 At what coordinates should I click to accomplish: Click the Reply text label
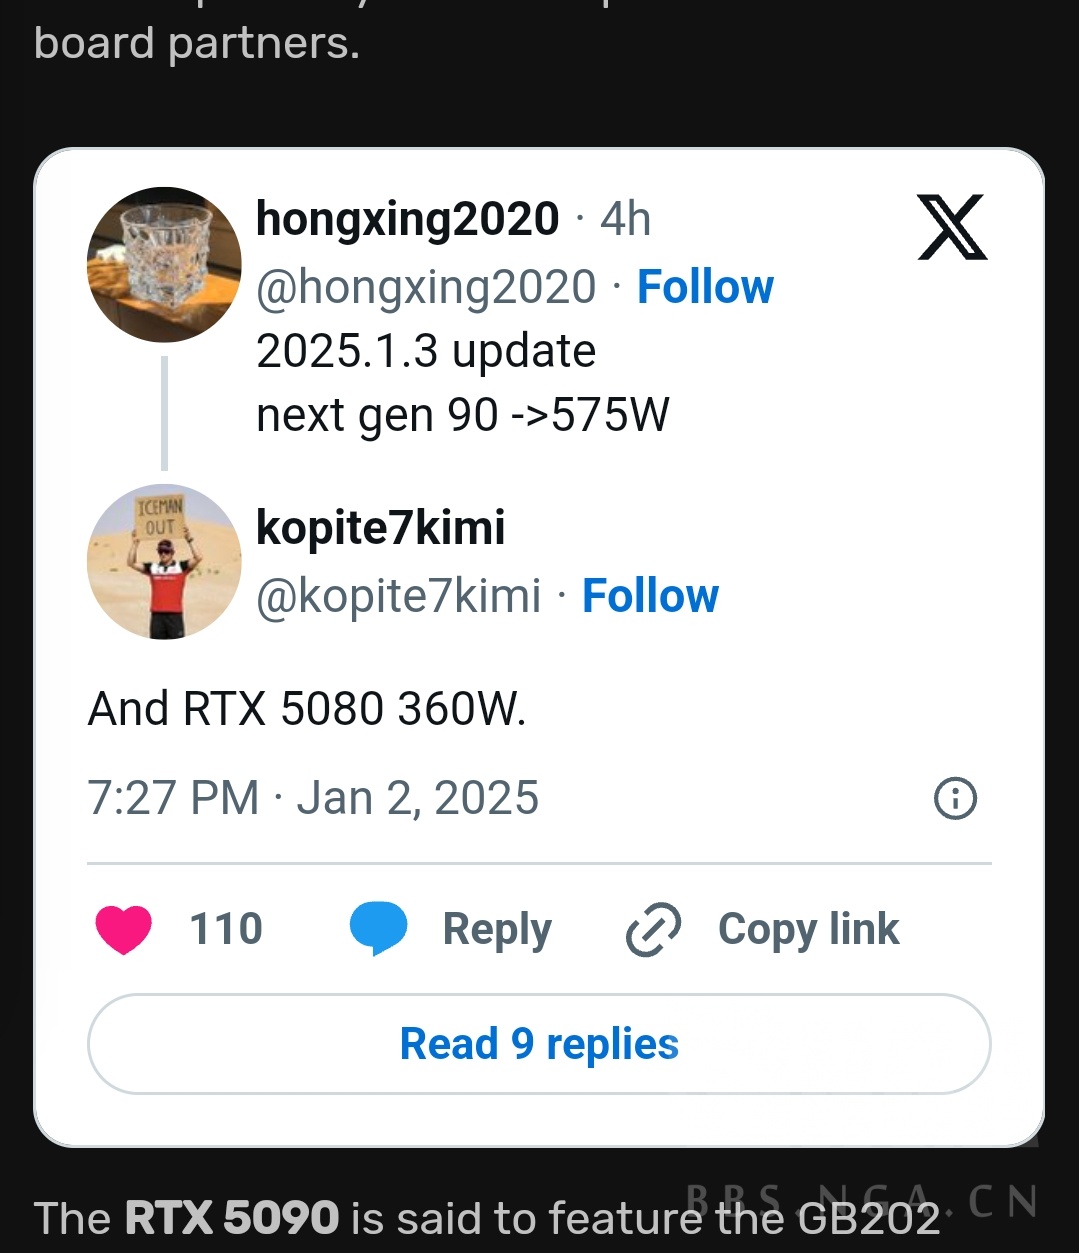coord(497,929)
